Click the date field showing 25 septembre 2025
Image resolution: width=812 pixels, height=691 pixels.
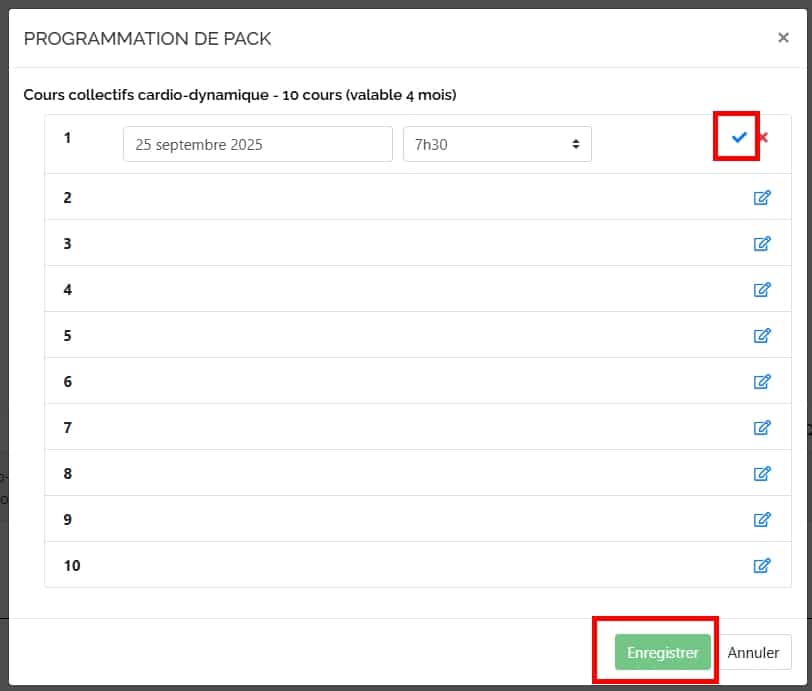pos(257,144)
